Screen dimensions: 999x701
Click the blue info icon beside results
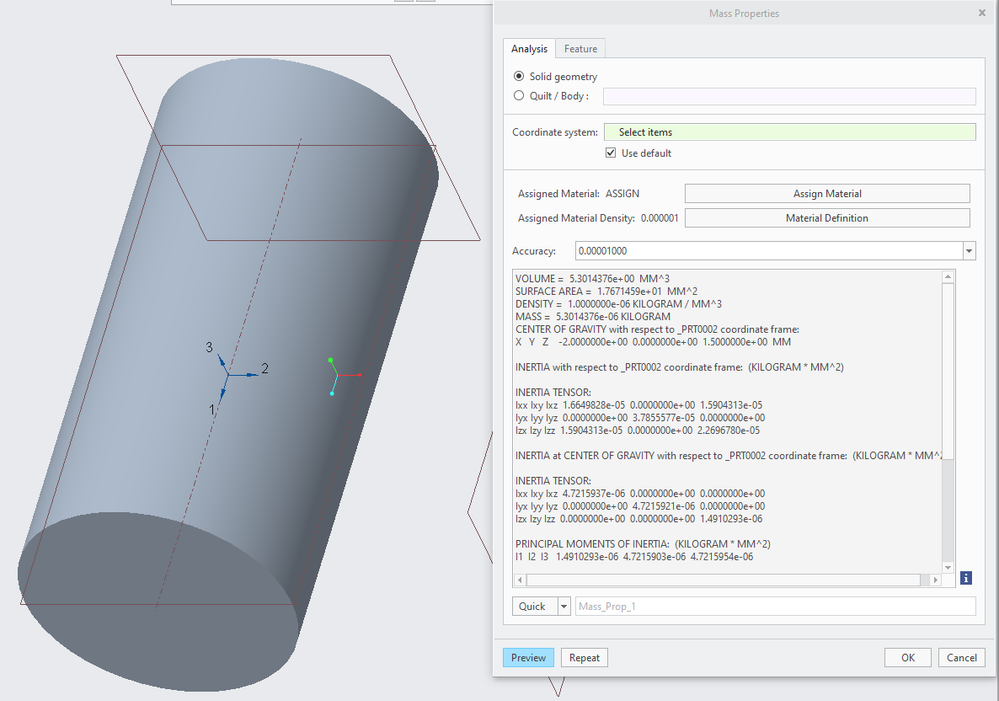click(966, 578)
